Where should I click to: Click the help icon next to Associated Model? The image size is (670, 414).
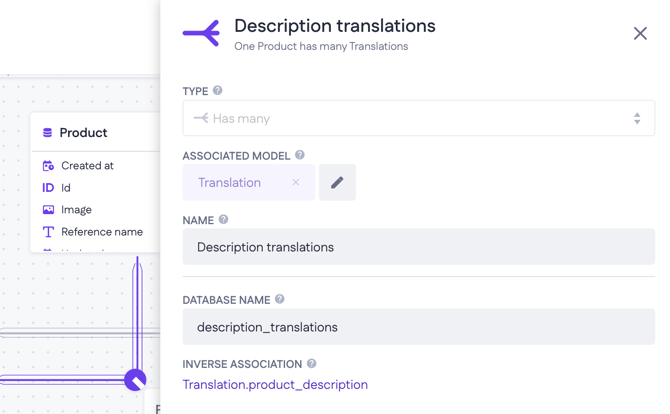[300, 156]
